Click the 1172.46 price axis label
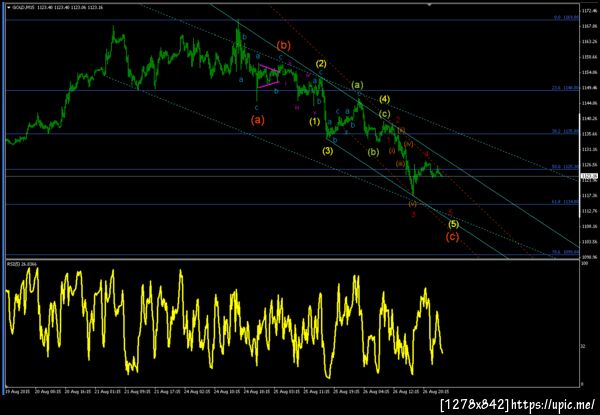Image resolution: width=600 pixels, height=415 pixels. 588,10
